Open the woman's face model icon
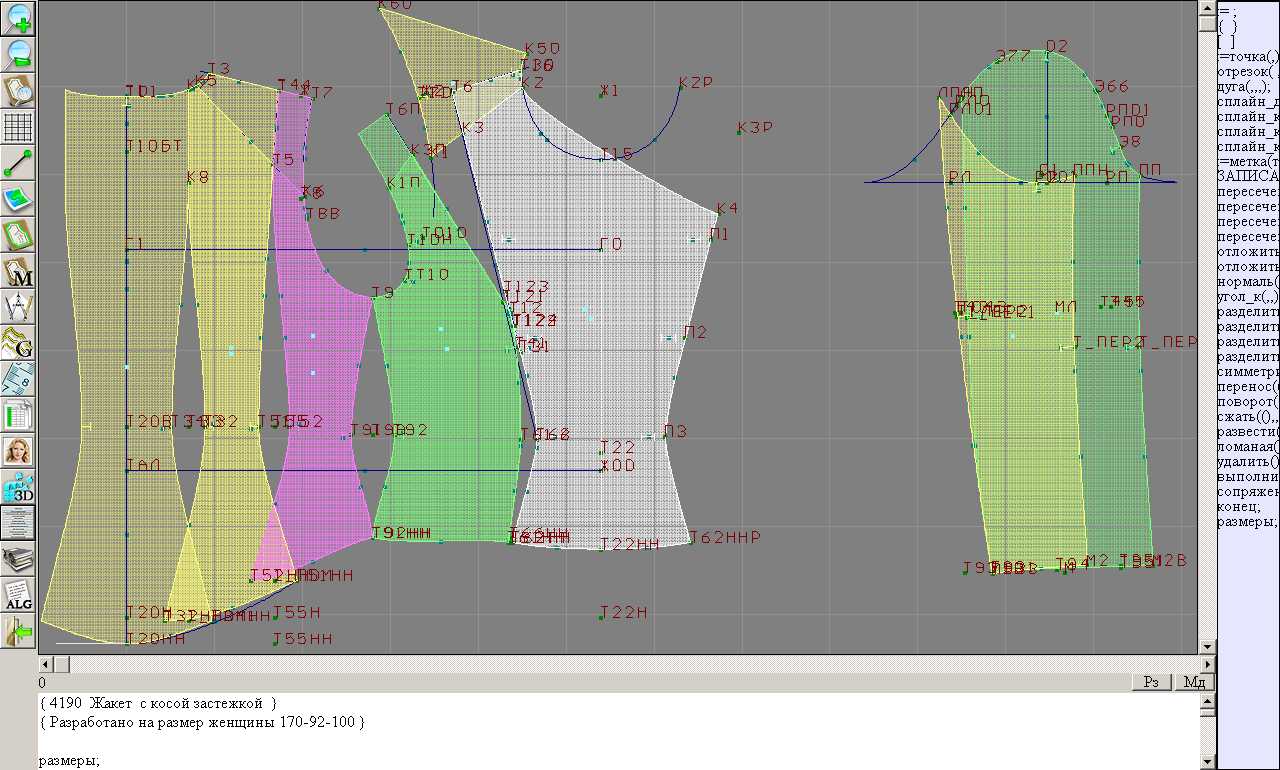 coord(19,451)
